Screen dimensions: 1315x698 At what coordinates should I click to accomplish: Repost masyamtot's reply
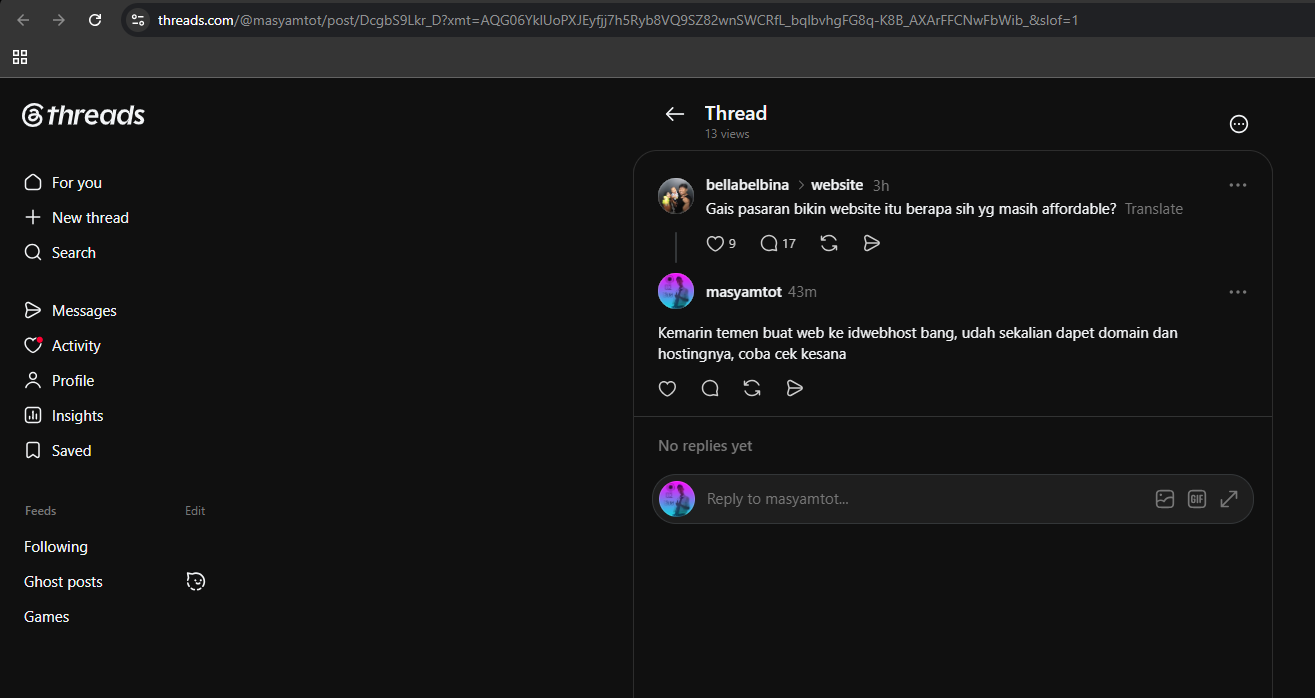click(752, 388)
